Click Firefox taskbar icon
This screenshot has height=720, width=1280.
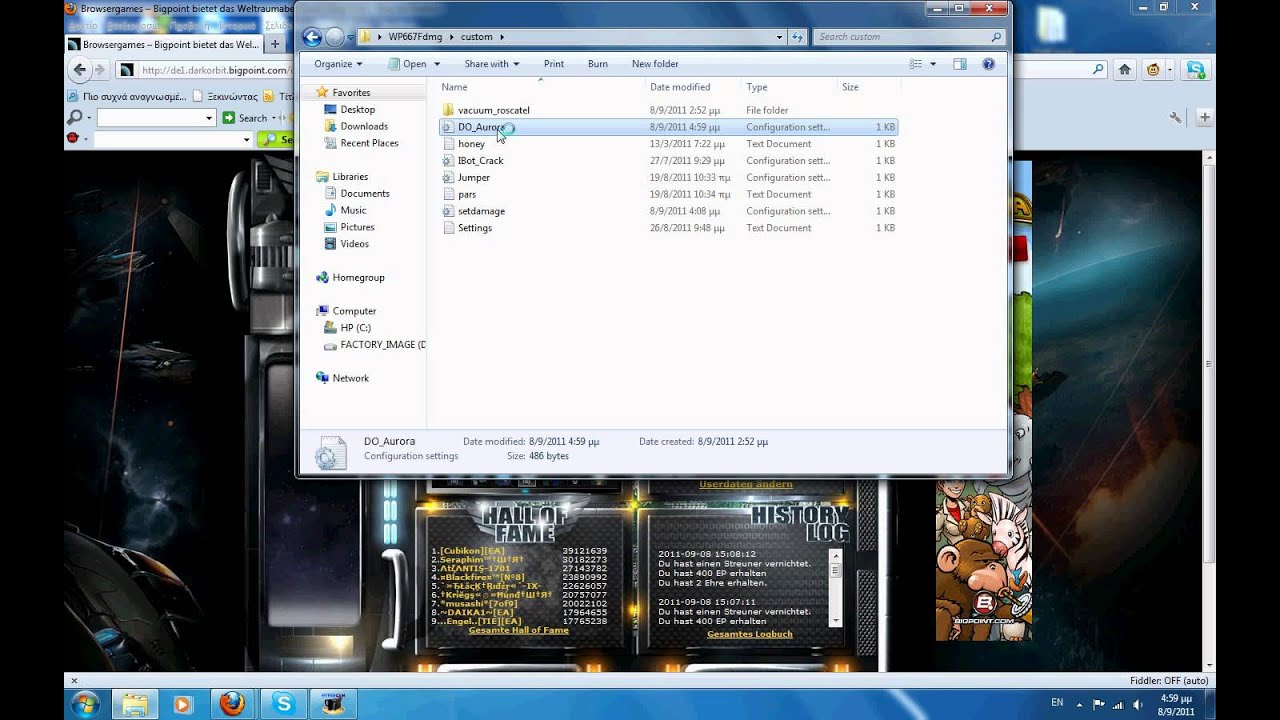(x=232, y=704)
